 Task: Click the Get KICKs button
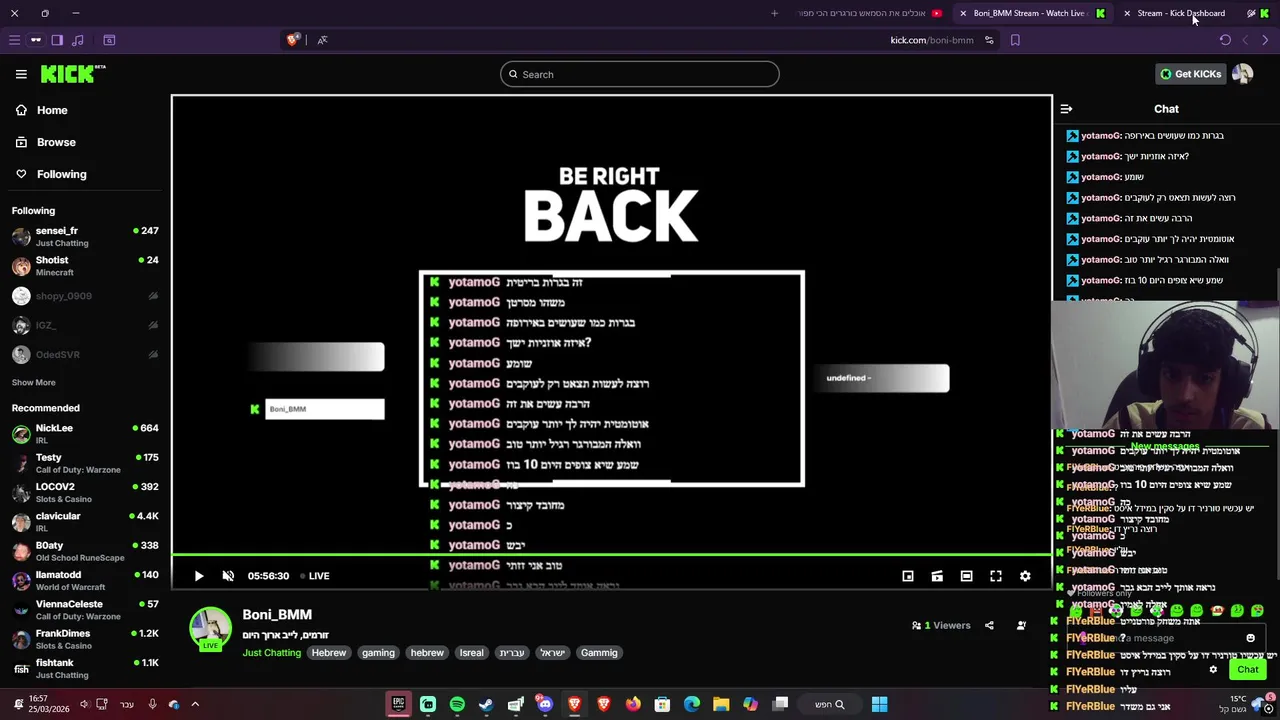[1190, 74]
